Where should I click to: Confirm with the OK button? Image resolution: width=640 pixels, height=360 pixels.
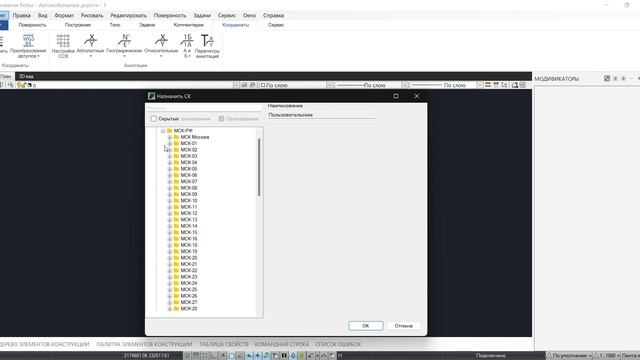tap(366, 326)
